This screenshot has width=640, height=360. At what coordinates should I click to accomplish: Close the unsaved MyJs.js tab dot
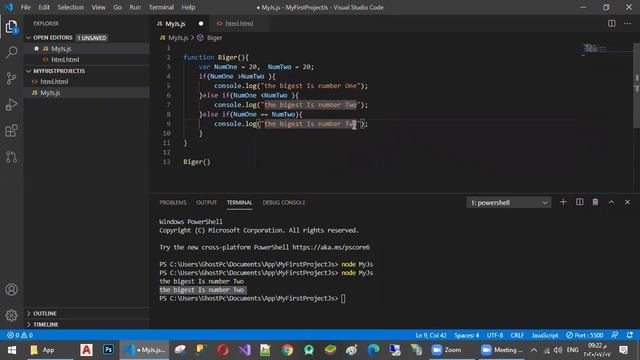click(201, 24)
